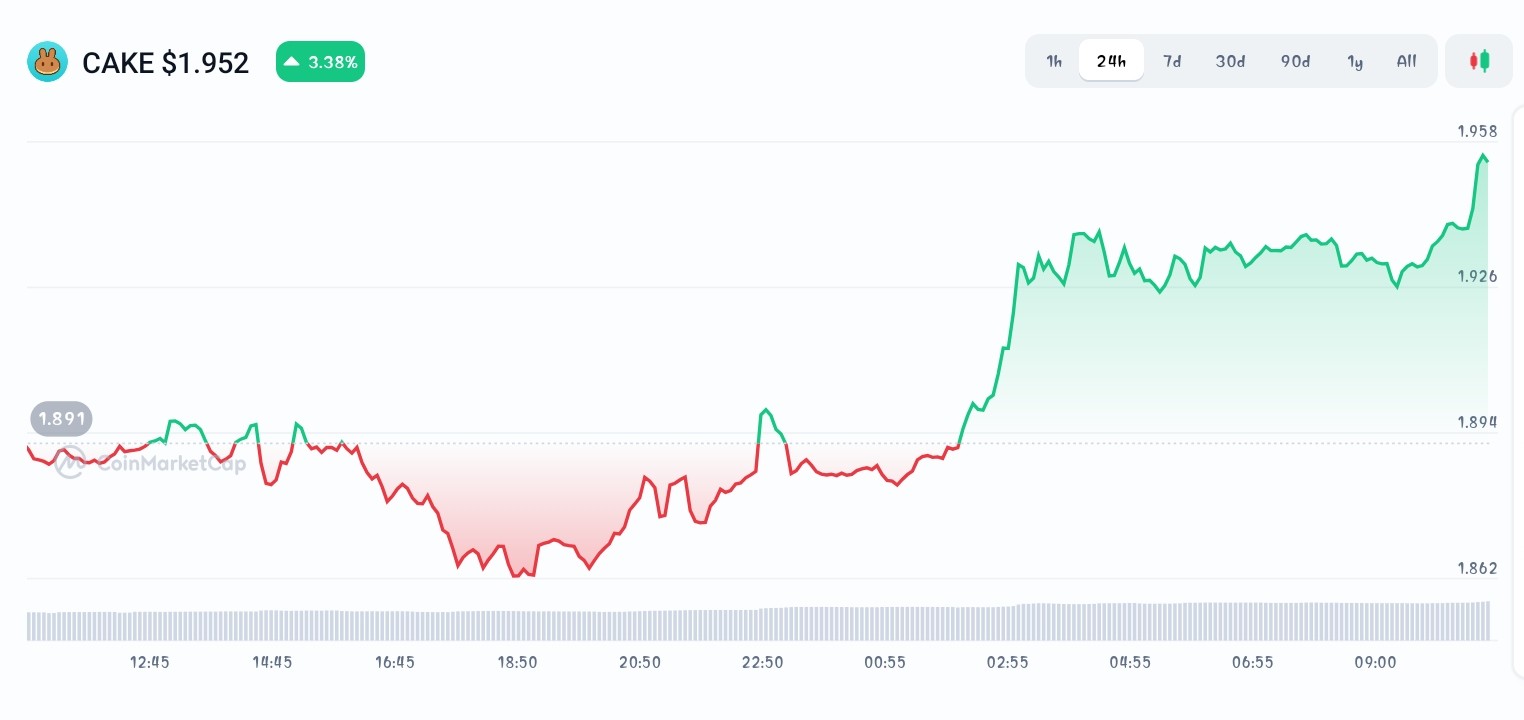Click the 16:45 time axis label

[x=395, y=662]
